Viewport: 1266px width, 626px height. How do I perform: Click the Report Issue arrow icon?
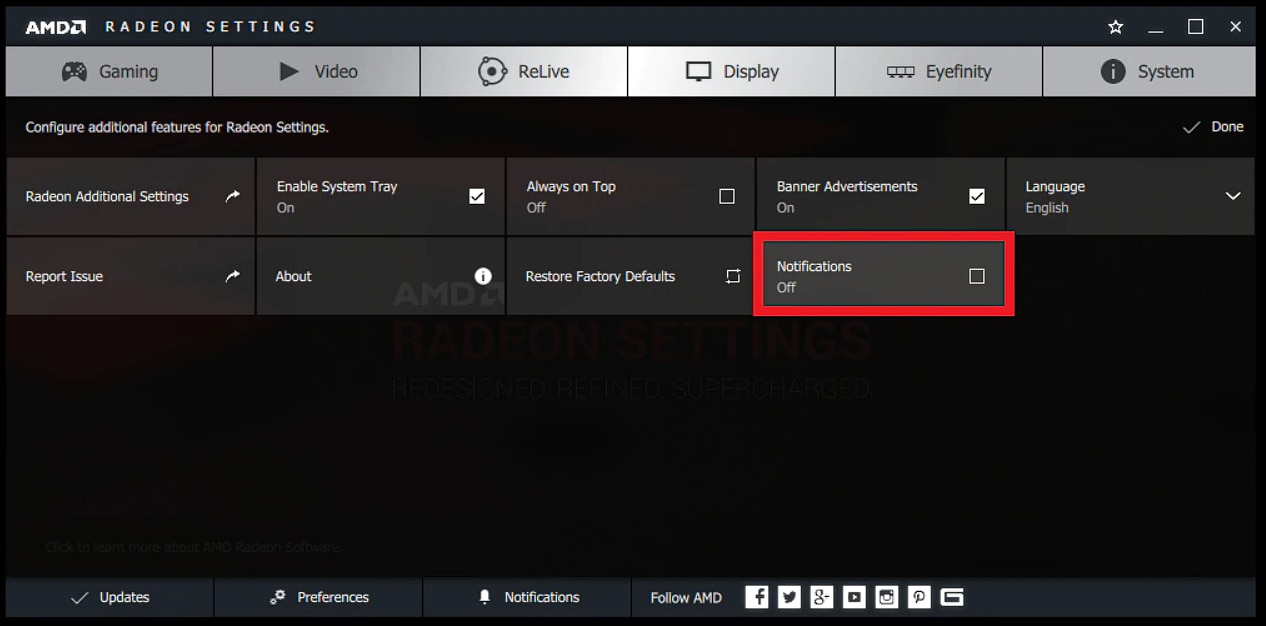233,276
